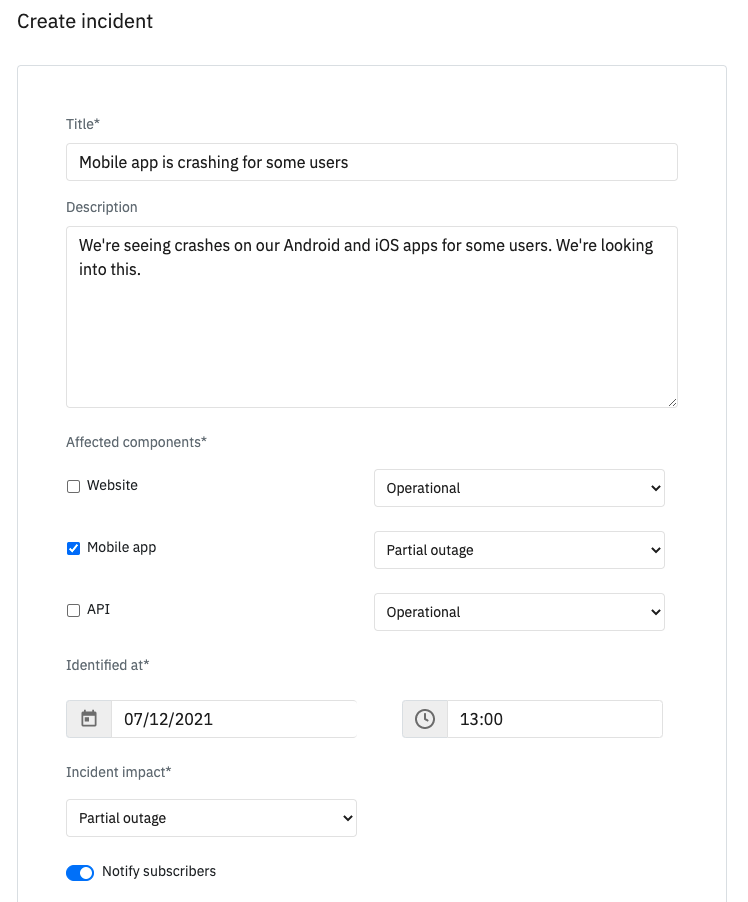Open the Website status dropdown
The image size is (748, 902).
tap(519, 488)
